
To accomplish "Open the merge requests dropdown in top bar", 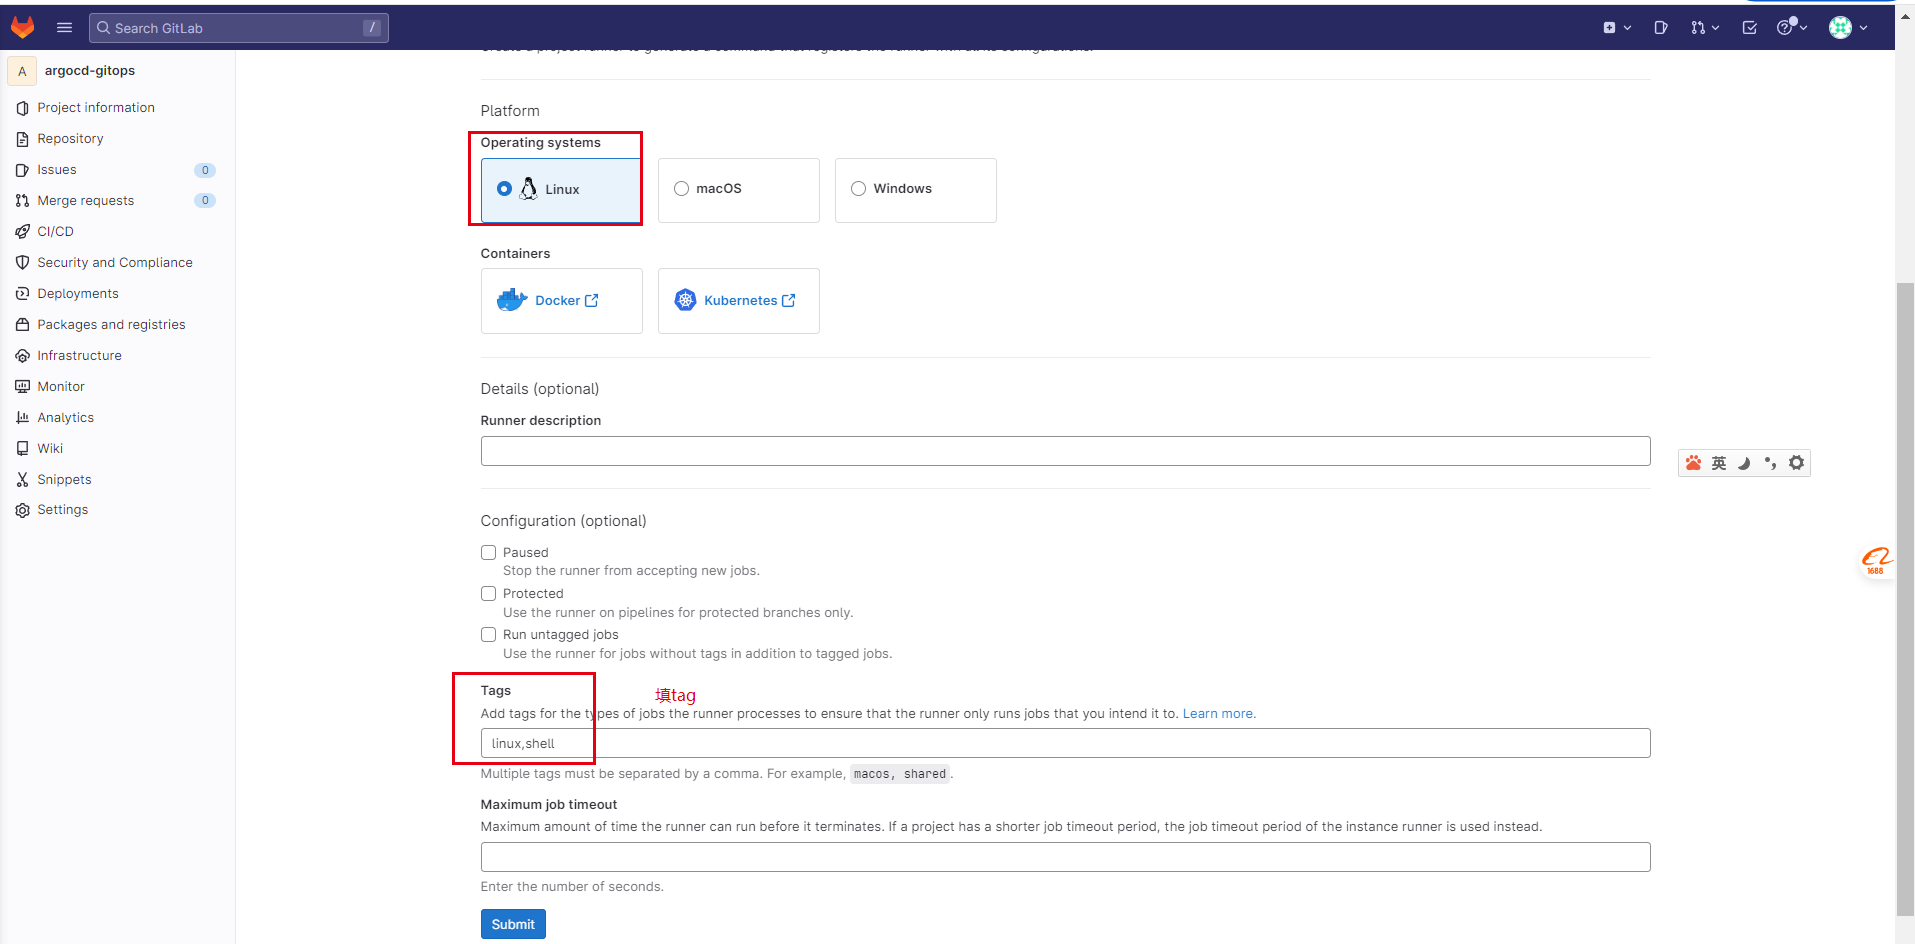I will click(1704, 28).
